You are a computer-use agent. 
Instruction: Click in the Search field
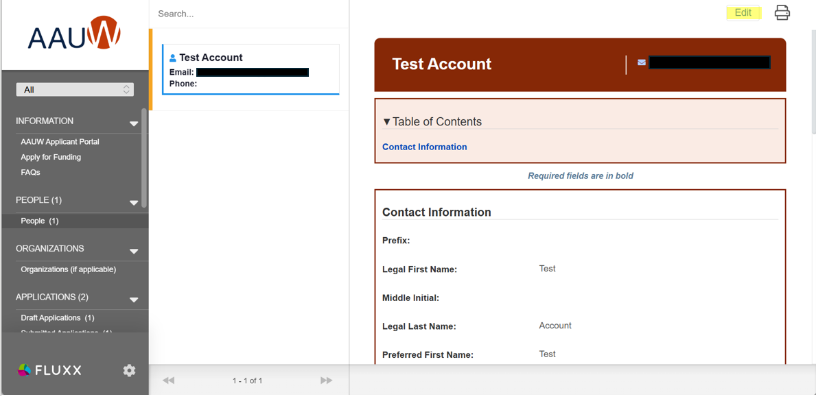click(x=249, y=14)
